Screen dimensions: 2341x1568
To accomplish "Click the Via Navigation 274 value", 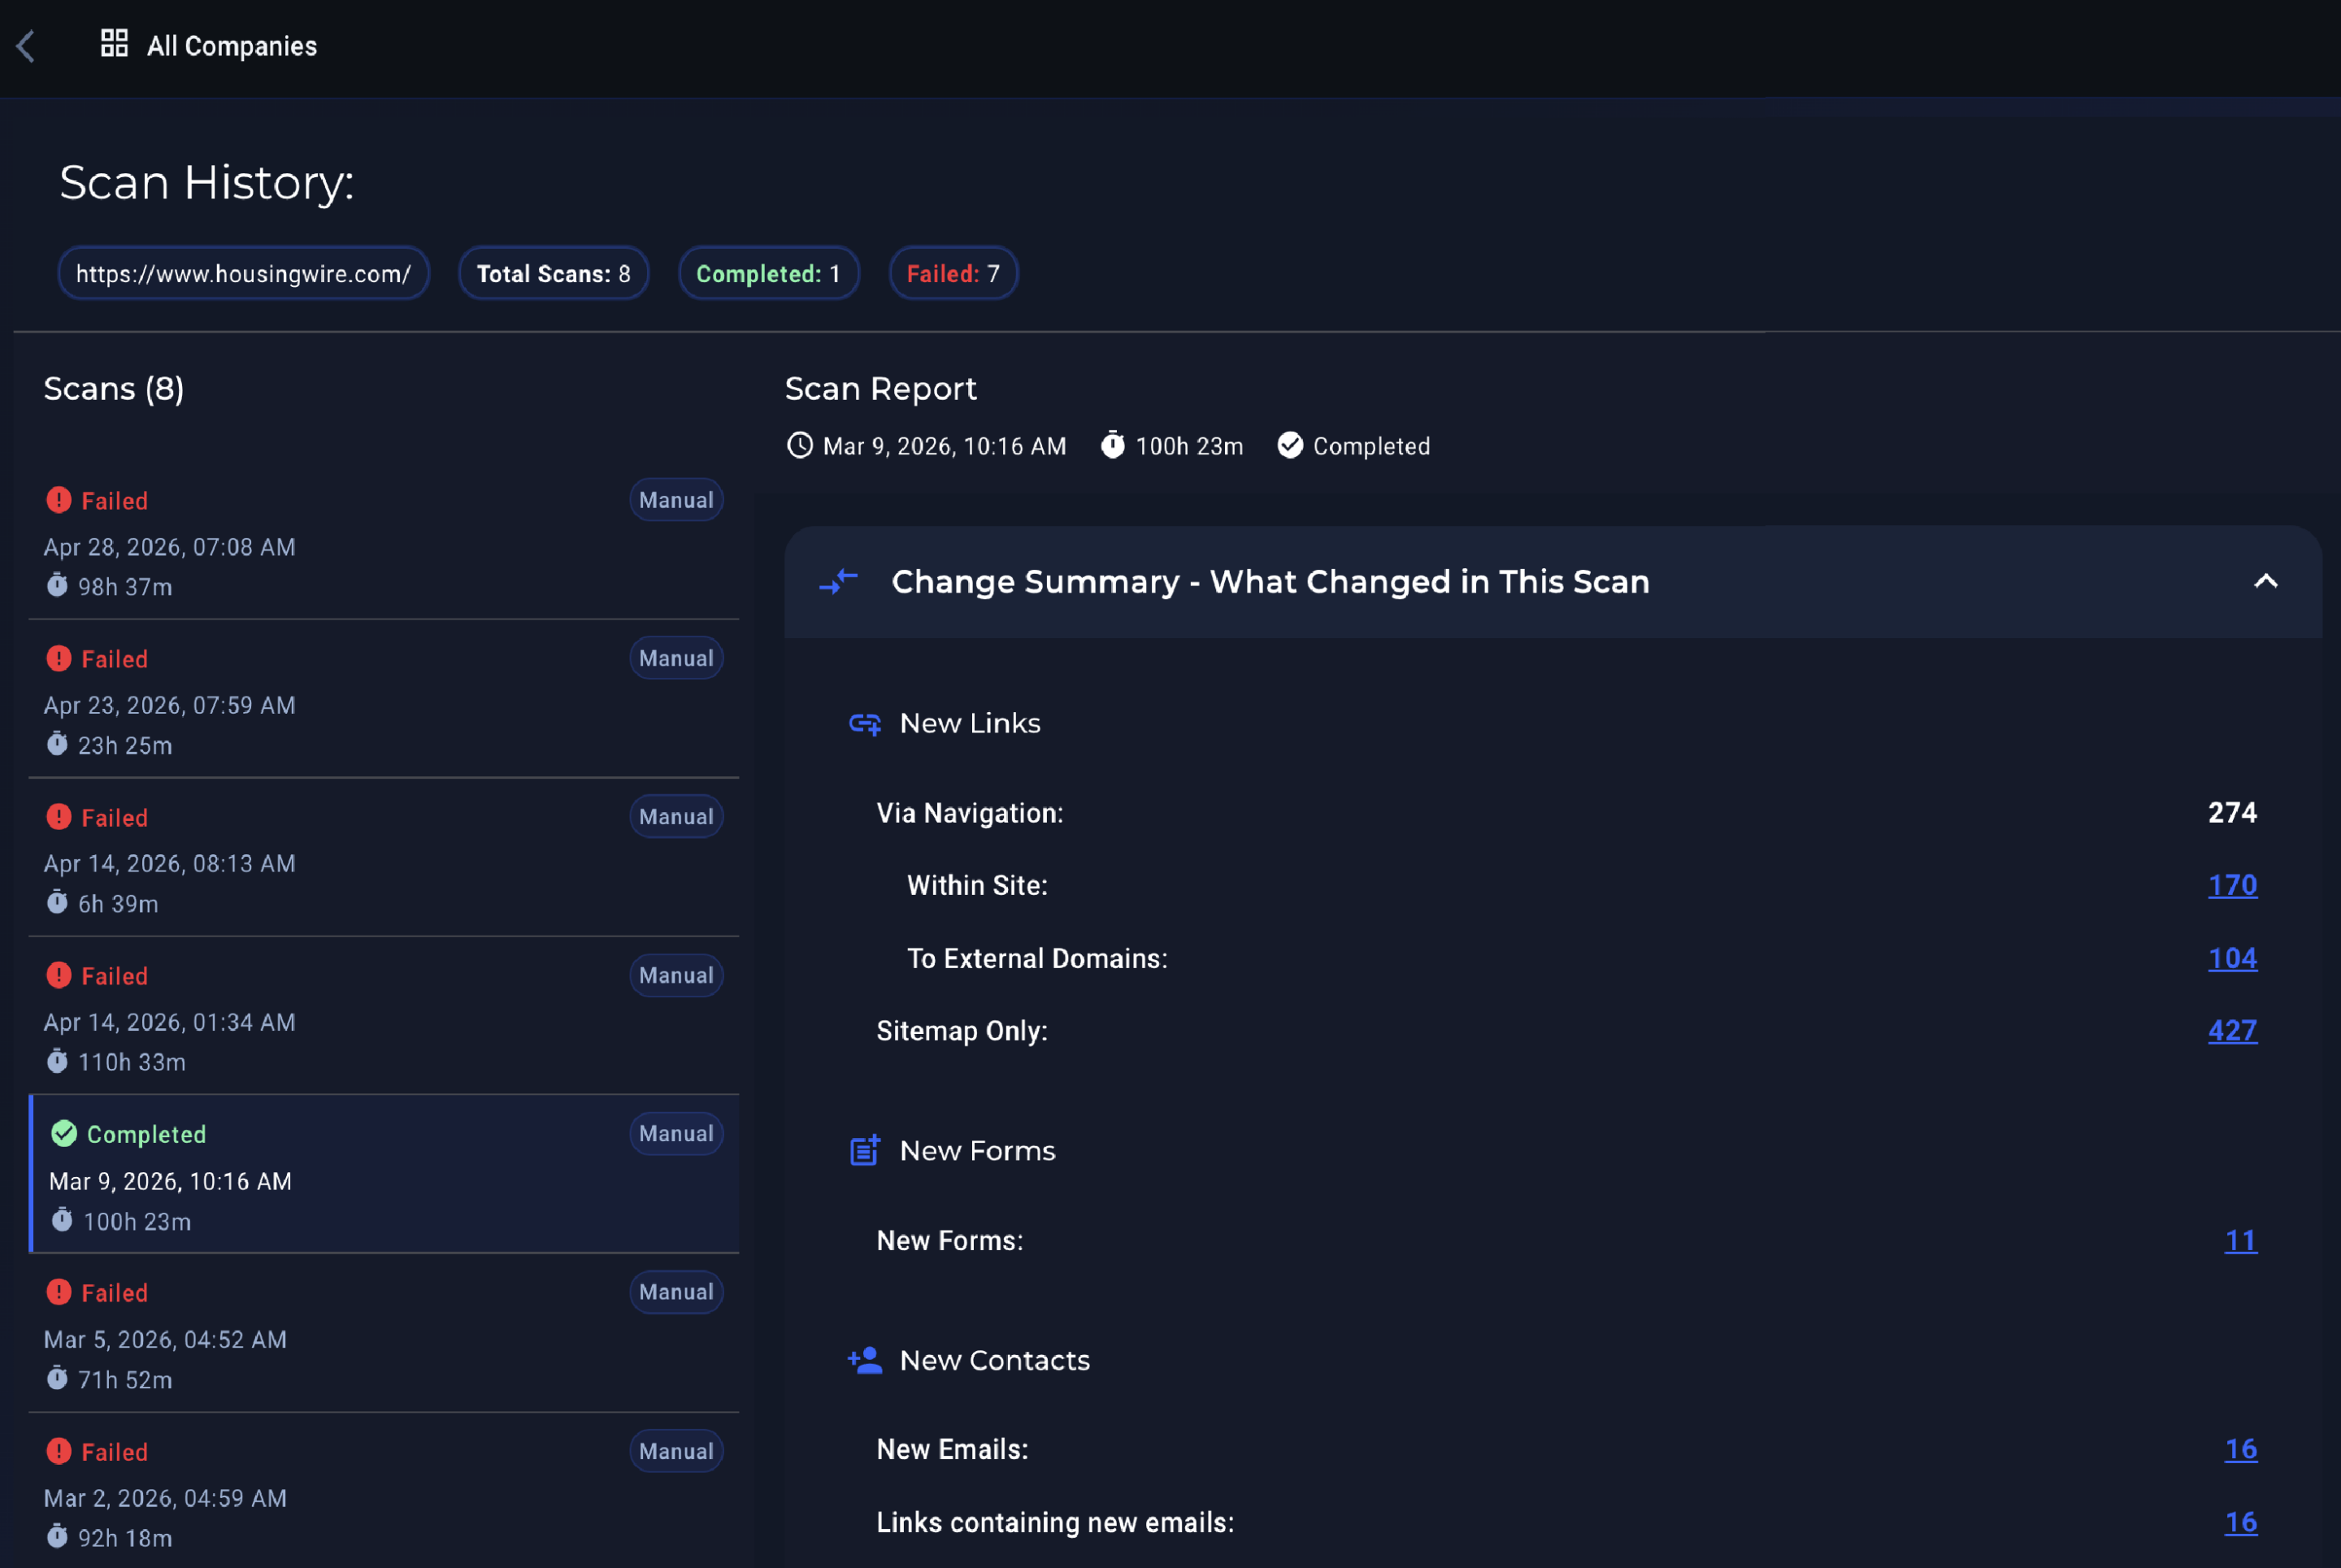I will (x=2232, y=812).
